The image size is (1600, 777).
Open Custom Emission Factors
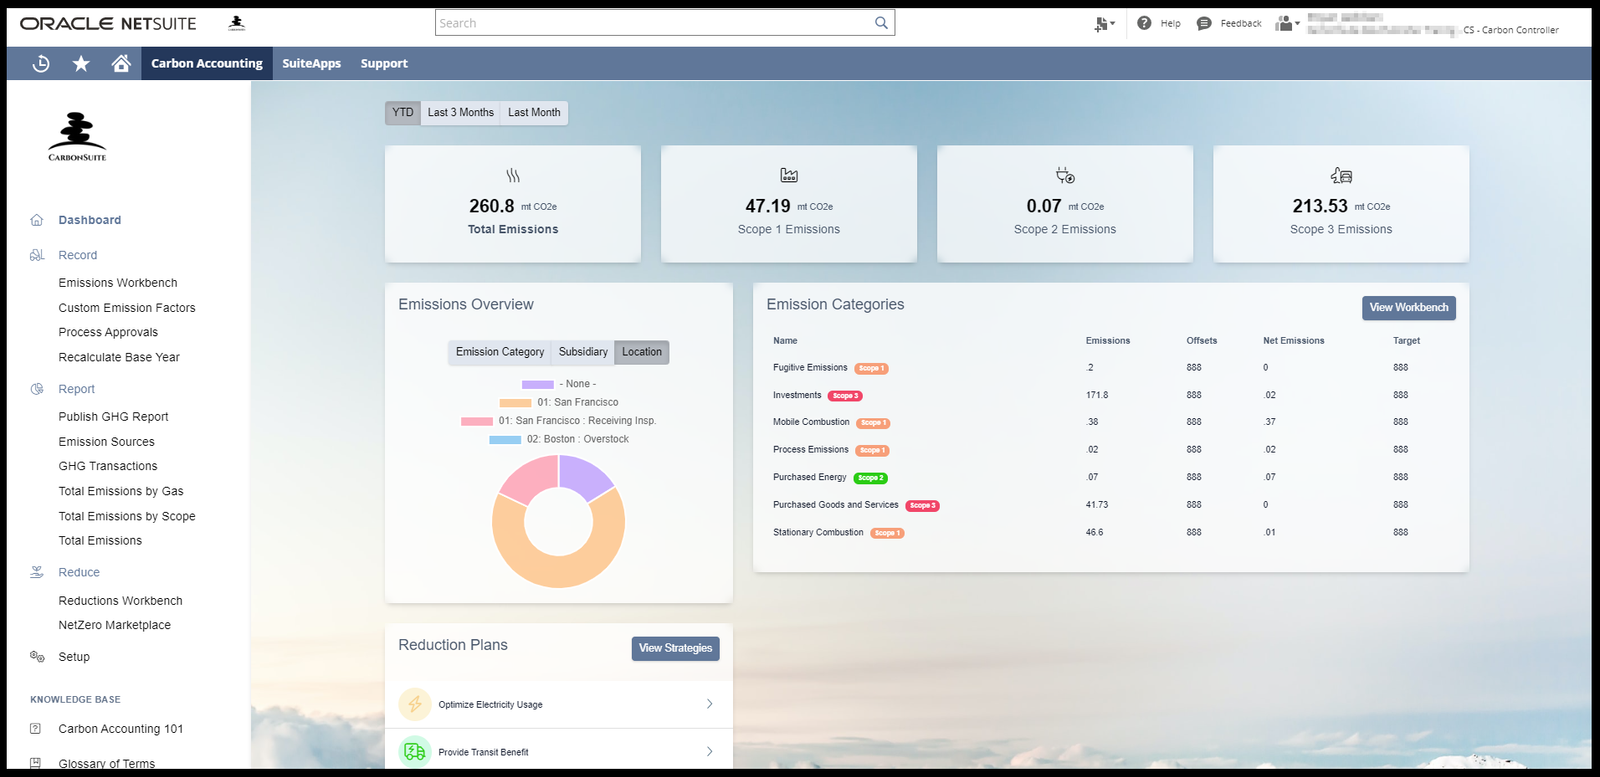click(x=127, y=308)
